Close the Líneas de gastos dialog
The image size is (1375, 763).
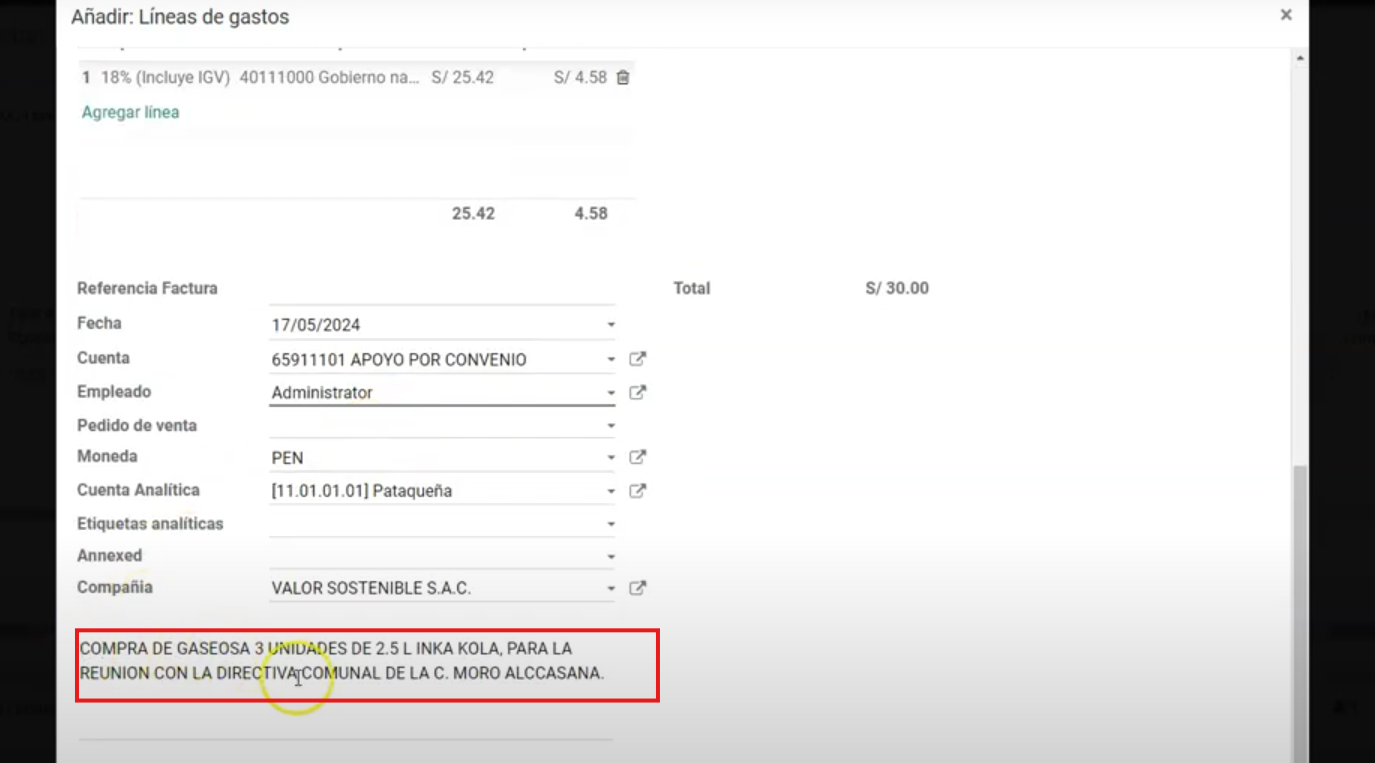(x=1286, y=15)
